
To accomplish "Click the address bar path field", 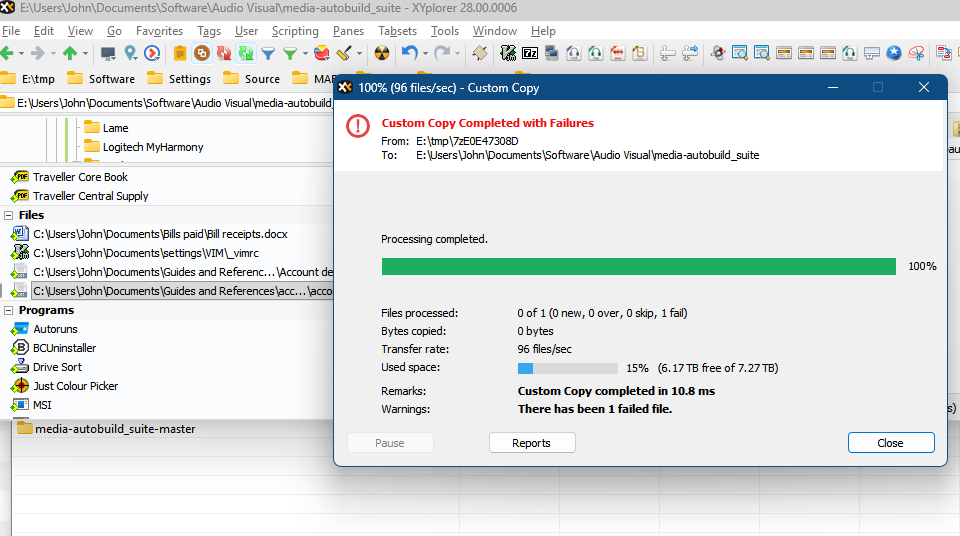I will 167,103.
